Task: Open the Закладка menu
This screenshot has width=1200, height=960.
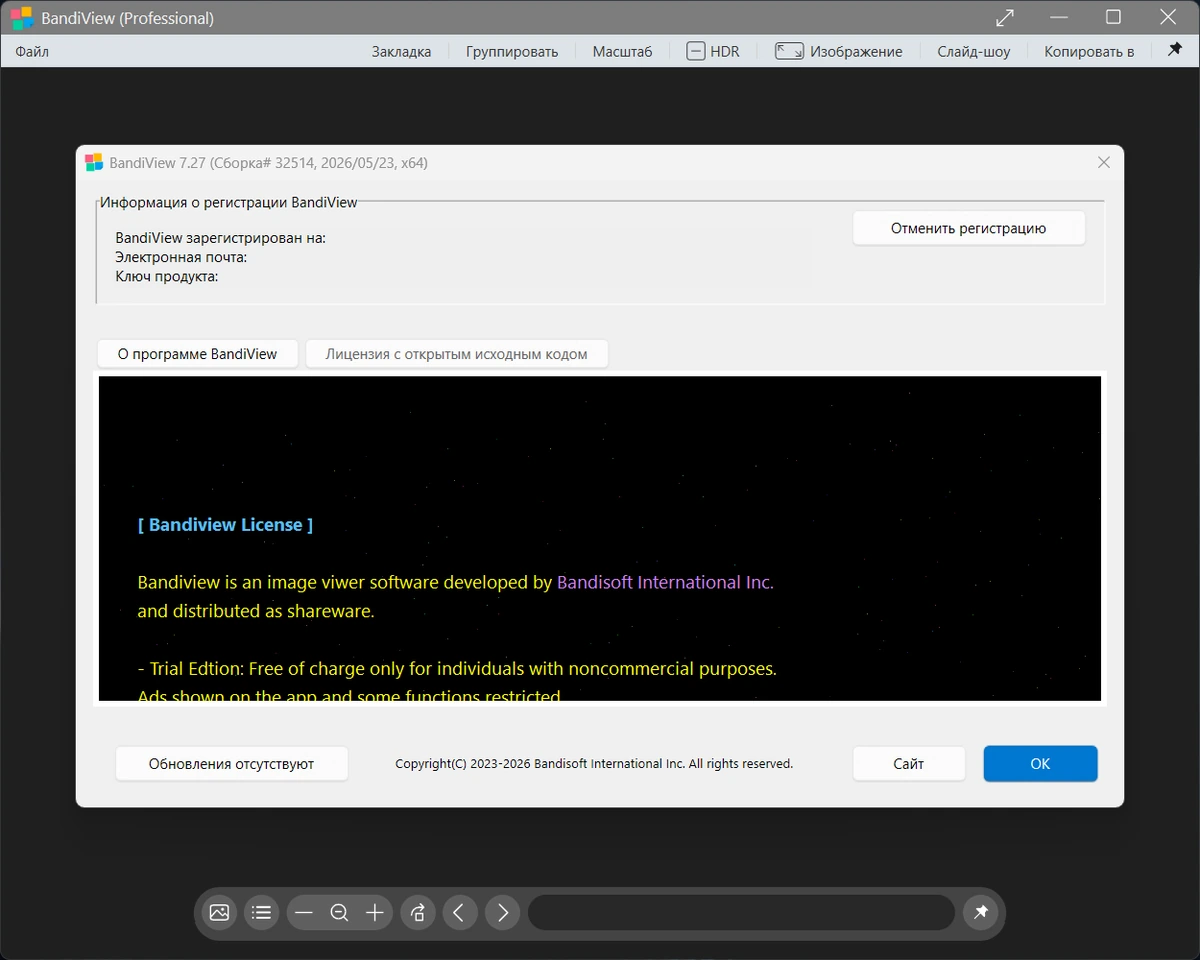Action: coord(401,51)
